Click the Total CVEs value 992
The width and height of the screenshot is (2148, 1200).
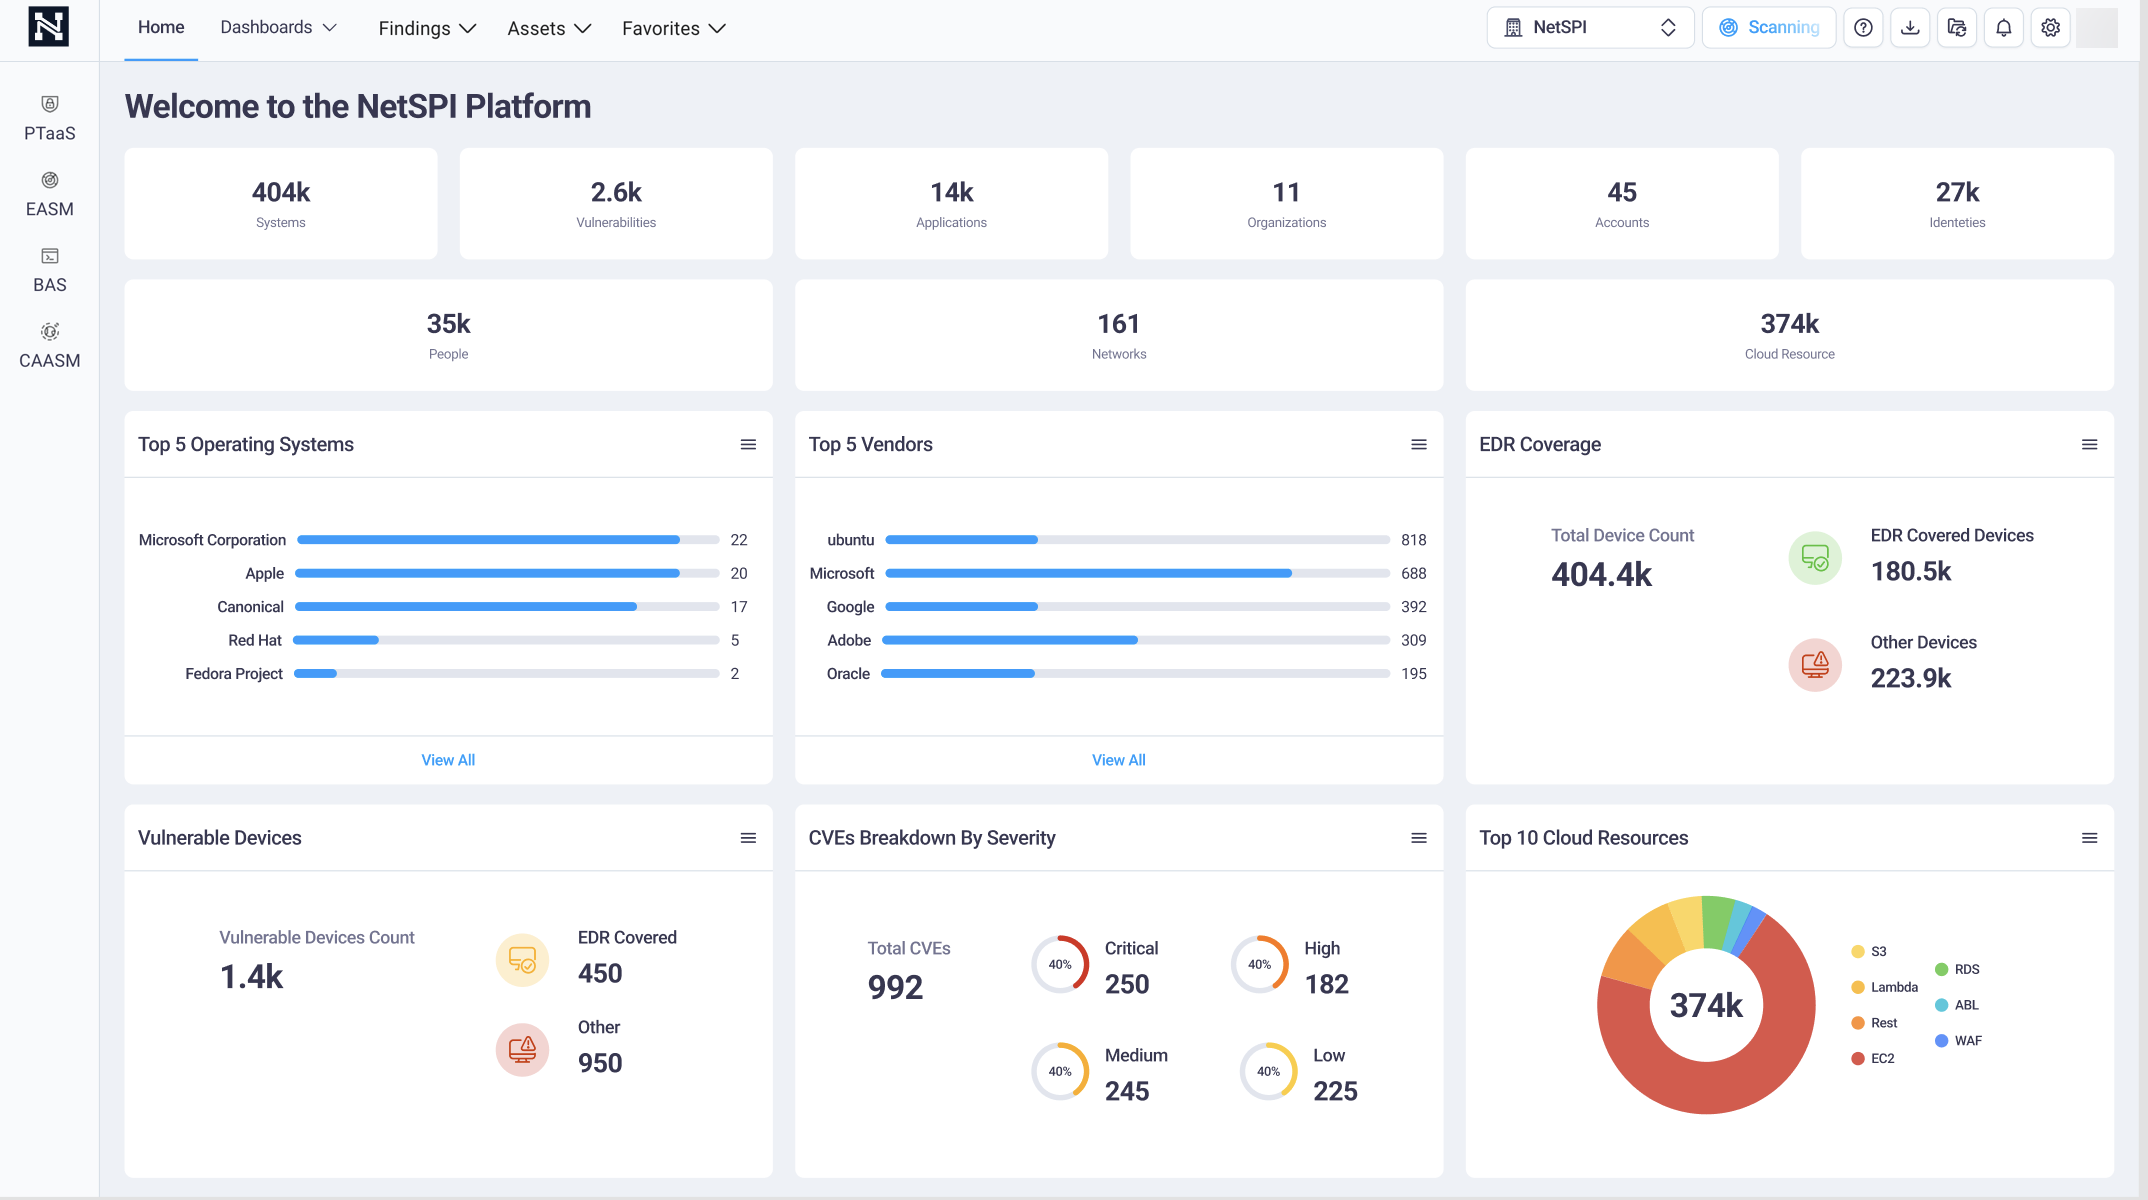(x=895, y=988)
